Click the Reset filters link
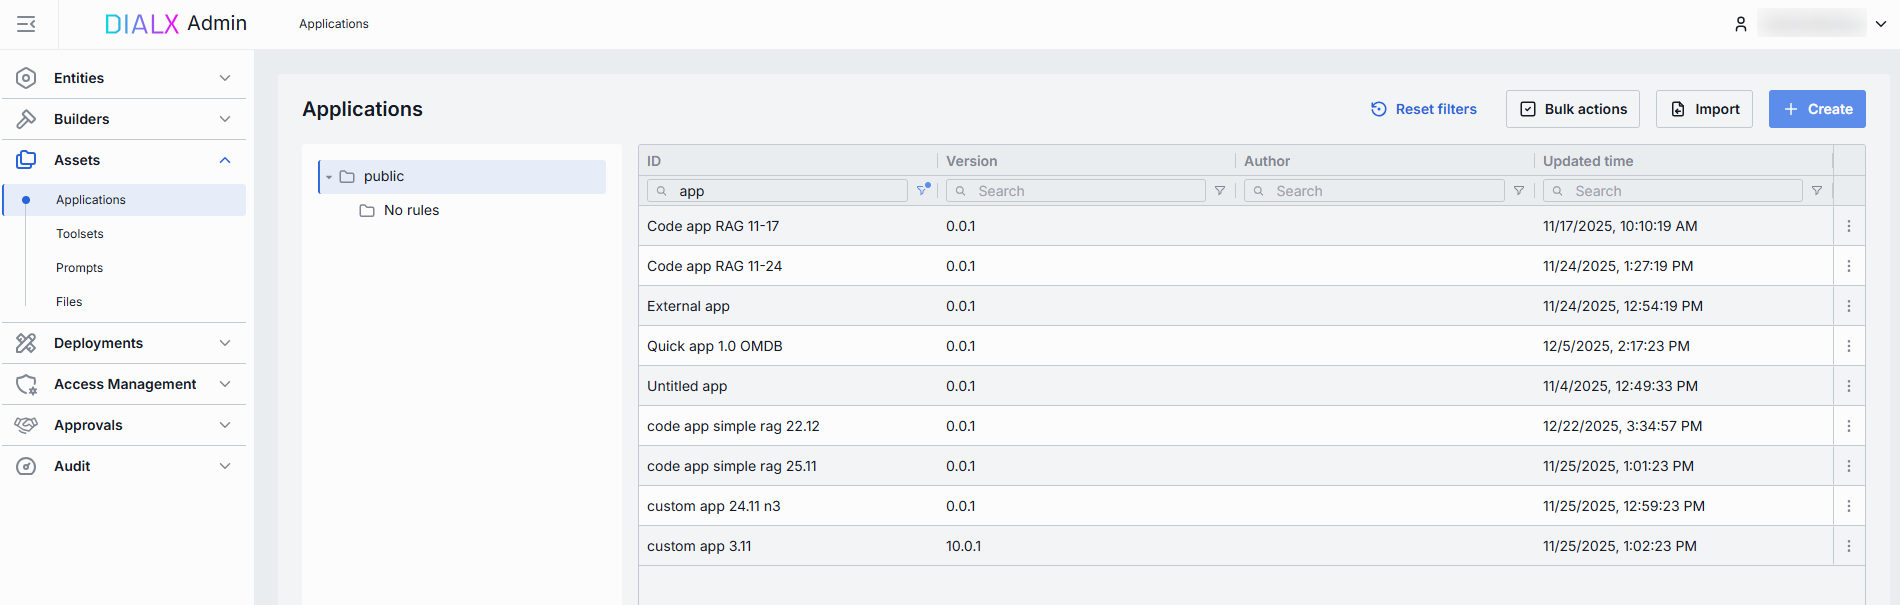The height and width of the screenshot is (605, 1900). 1423,109
